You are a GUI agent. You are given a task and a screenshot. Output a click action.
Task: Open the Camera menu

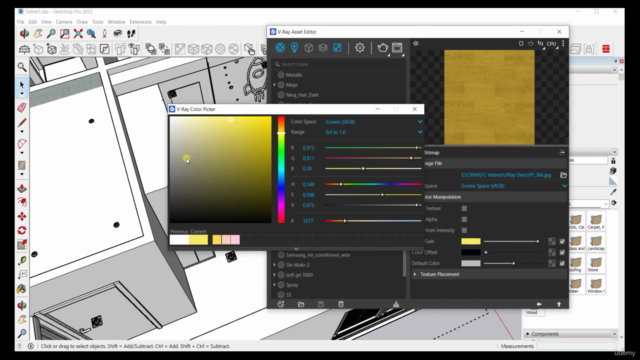[x=64, y=22]
